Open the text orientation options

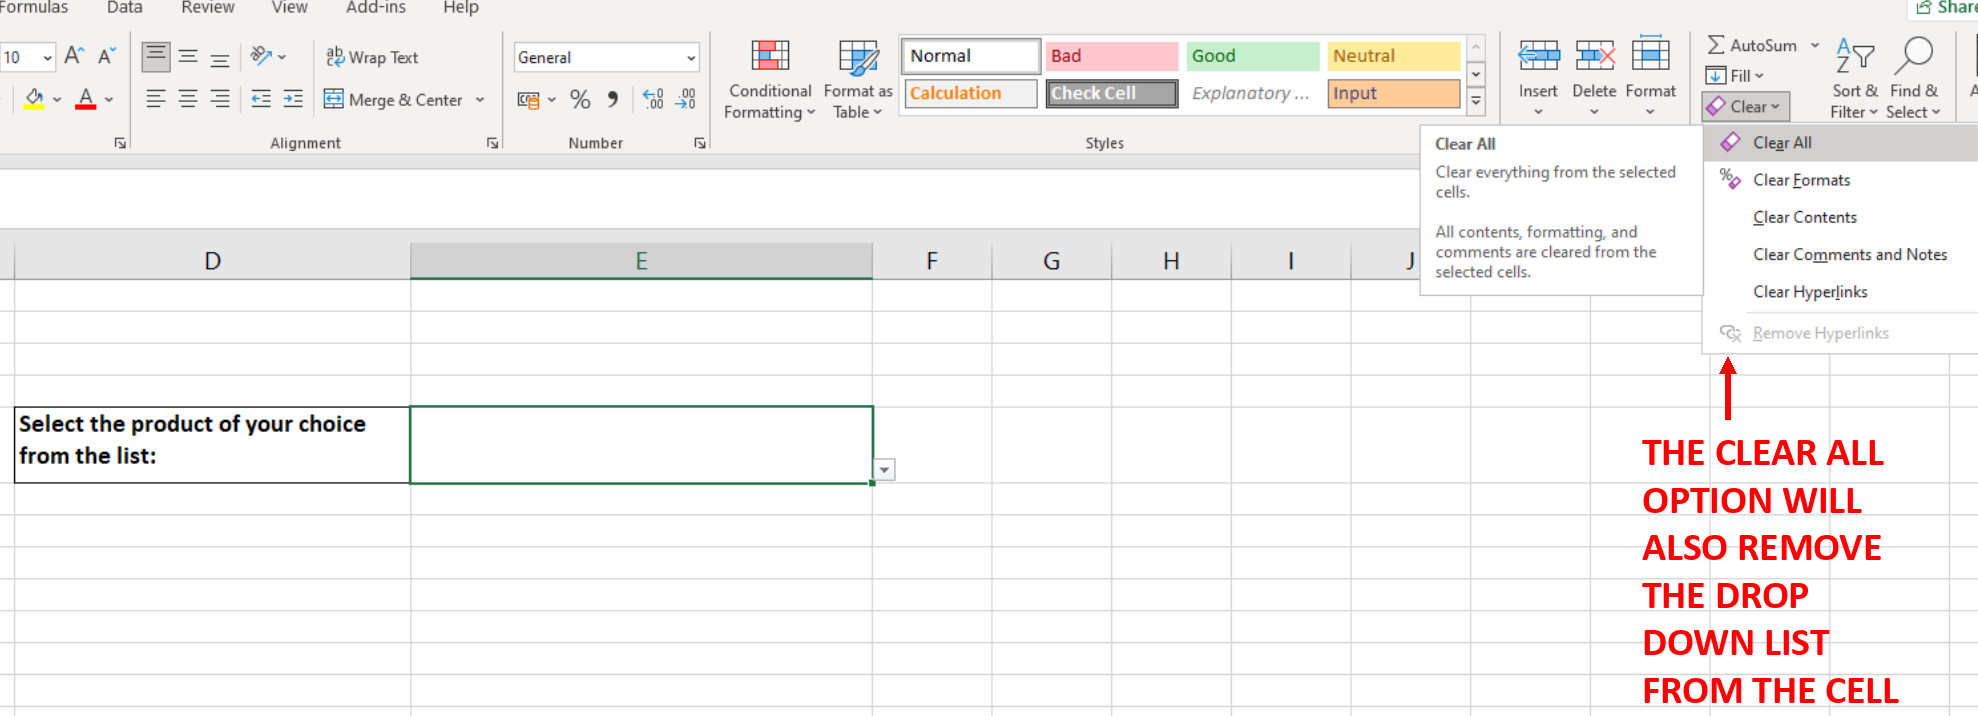268,57
